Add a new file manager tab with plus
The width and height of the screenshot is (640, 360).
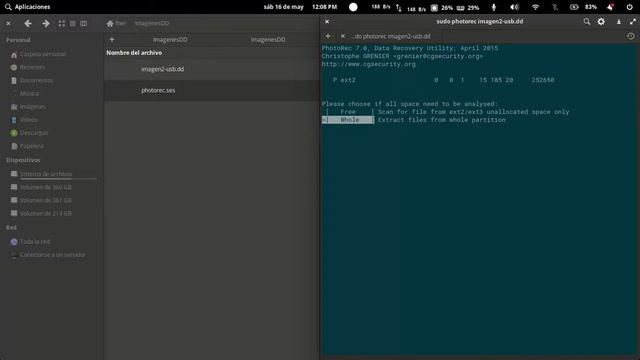(x=112, y=39)
